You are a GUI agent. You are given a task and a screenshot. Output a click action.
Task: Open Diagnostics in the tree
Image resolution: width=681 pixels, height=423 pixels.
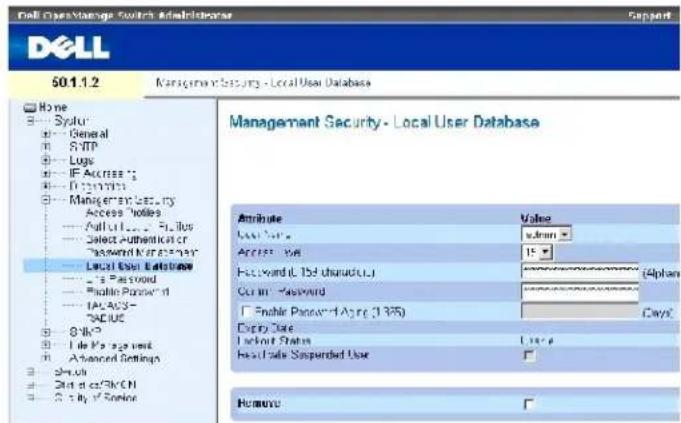[98, 186]
